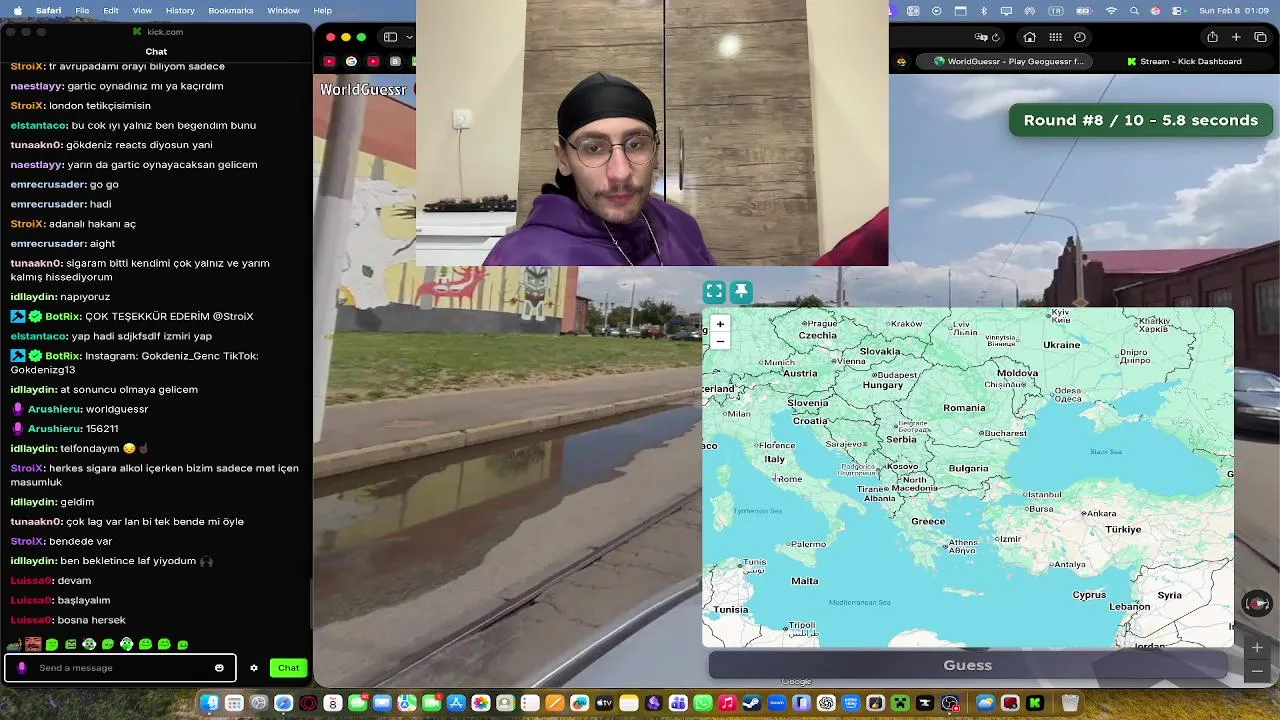Open chat settings gear icon
Viewport: 1280px width, 720px height.
pos(254,668)
